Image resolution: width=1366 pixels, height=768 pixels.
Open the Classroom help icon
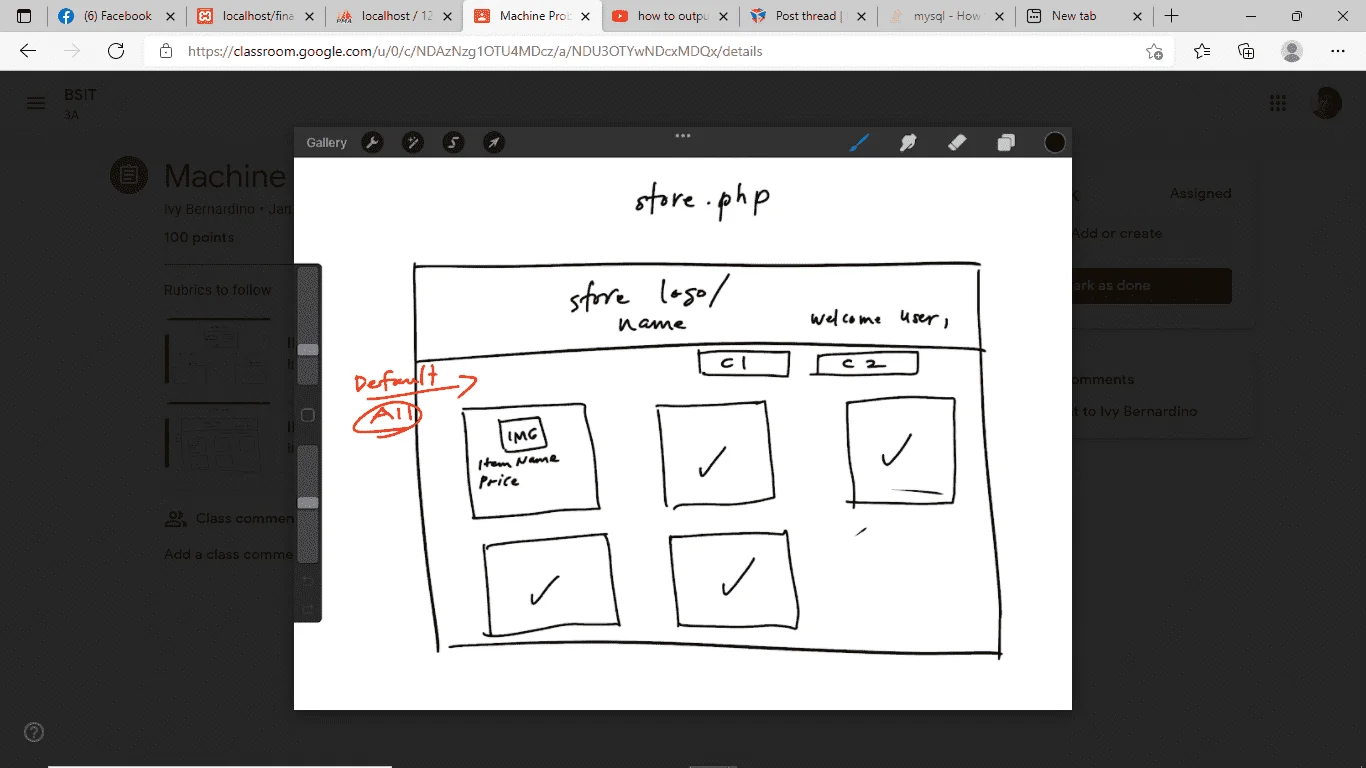click(x=34, y=732)
